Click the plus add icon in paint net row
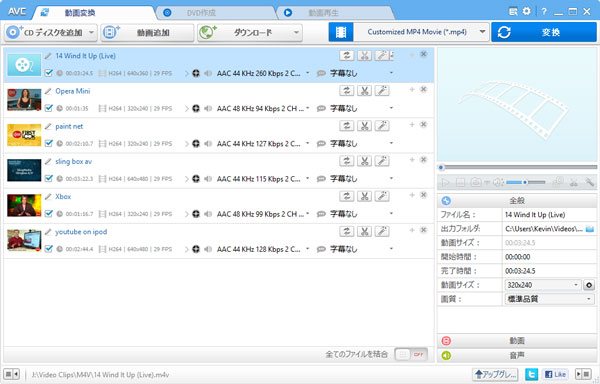Screen dimensions: 600x384 point(412,125)
